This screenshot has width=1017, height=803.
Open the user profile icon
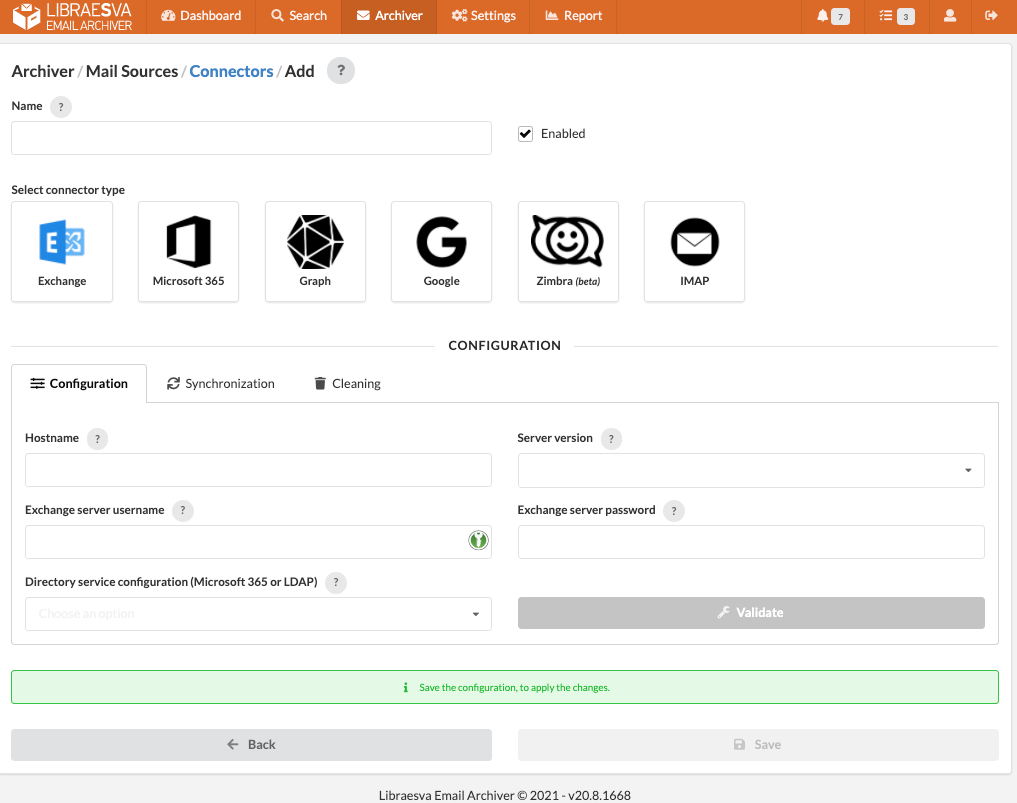tap(950, 16)
